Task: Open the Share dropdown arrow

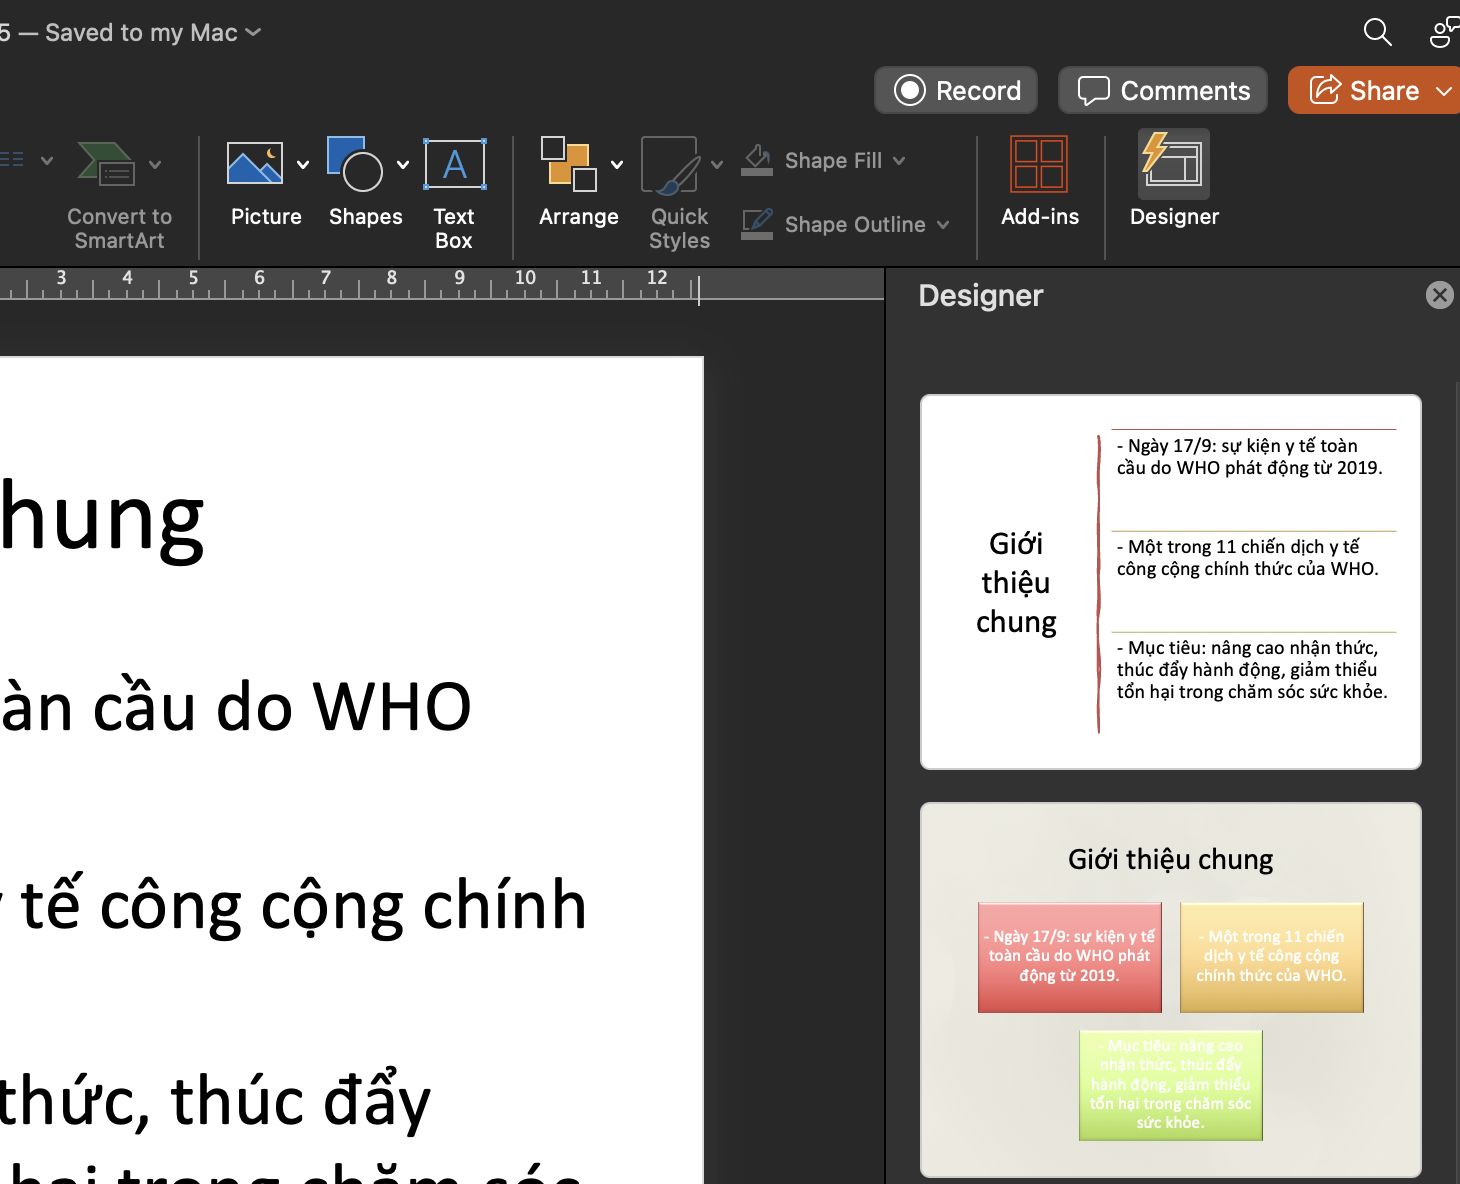Action: 1443,91
